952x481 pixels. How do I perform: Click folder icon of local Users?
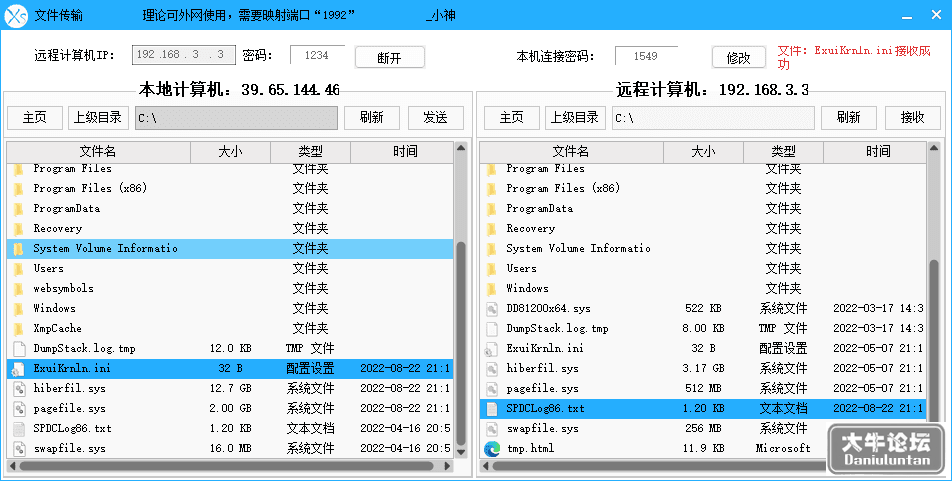(x=19, y=269)
